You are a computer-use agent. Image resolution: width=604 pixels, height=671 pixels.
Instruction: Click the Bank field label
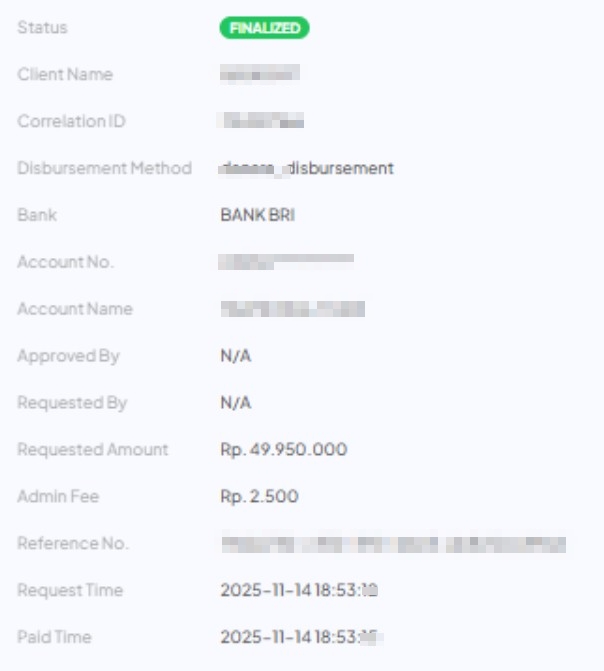click(37, 215)
